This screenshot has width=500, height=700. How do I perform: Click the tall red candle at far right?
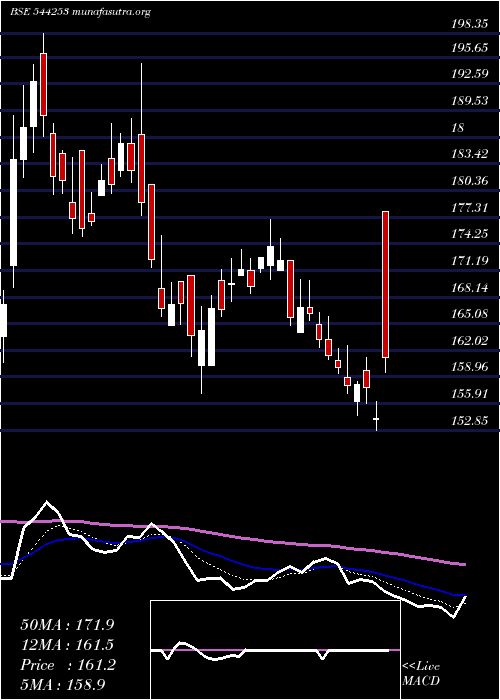pos(386,284)
